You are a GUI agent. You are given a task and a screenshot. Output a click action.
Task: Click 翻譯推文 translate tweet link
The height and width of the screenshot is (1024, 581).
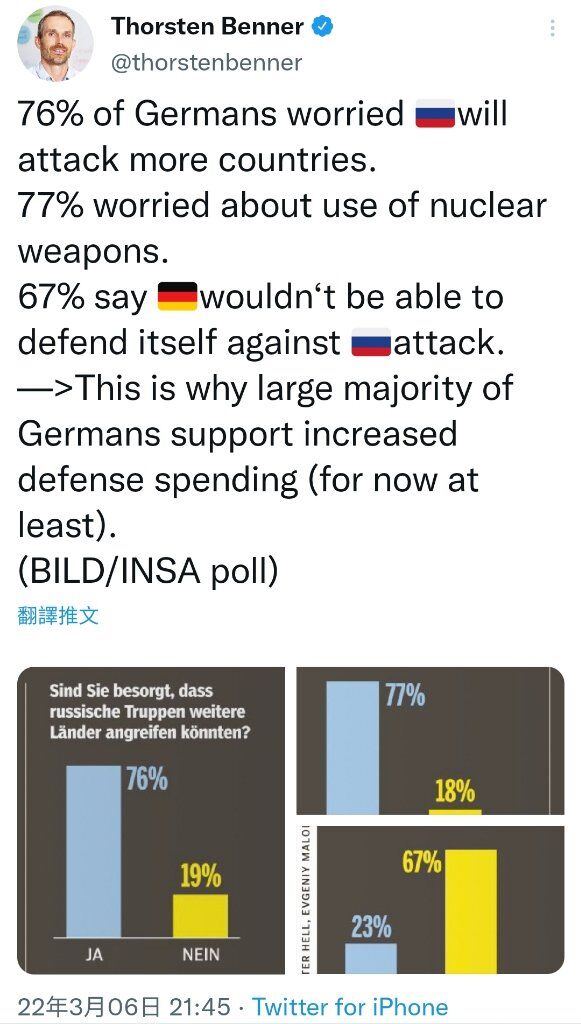pos(58,615)
